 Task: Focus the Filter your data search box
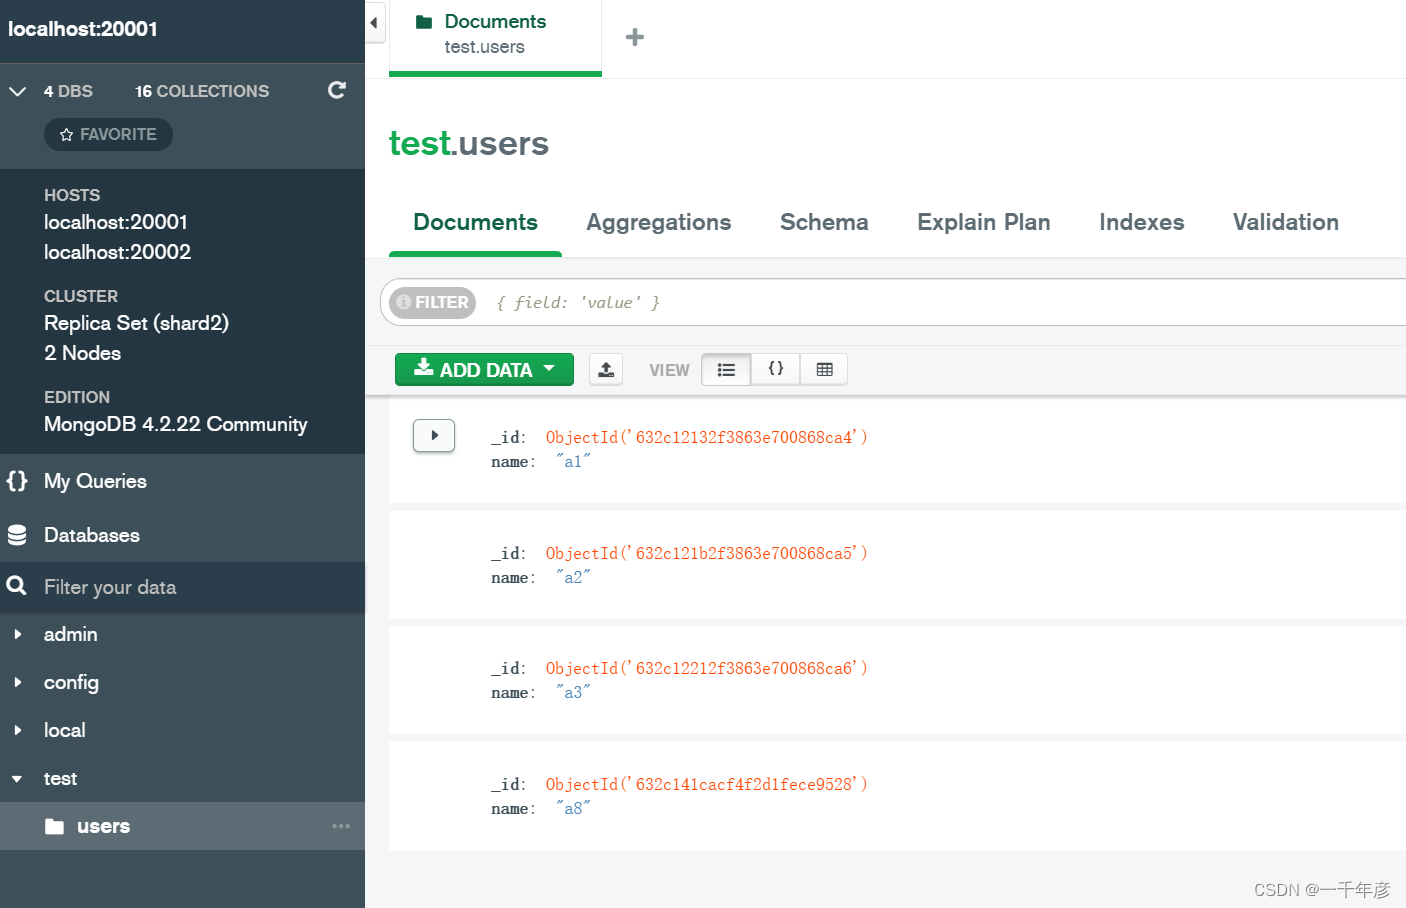click(x=182, y=587)
